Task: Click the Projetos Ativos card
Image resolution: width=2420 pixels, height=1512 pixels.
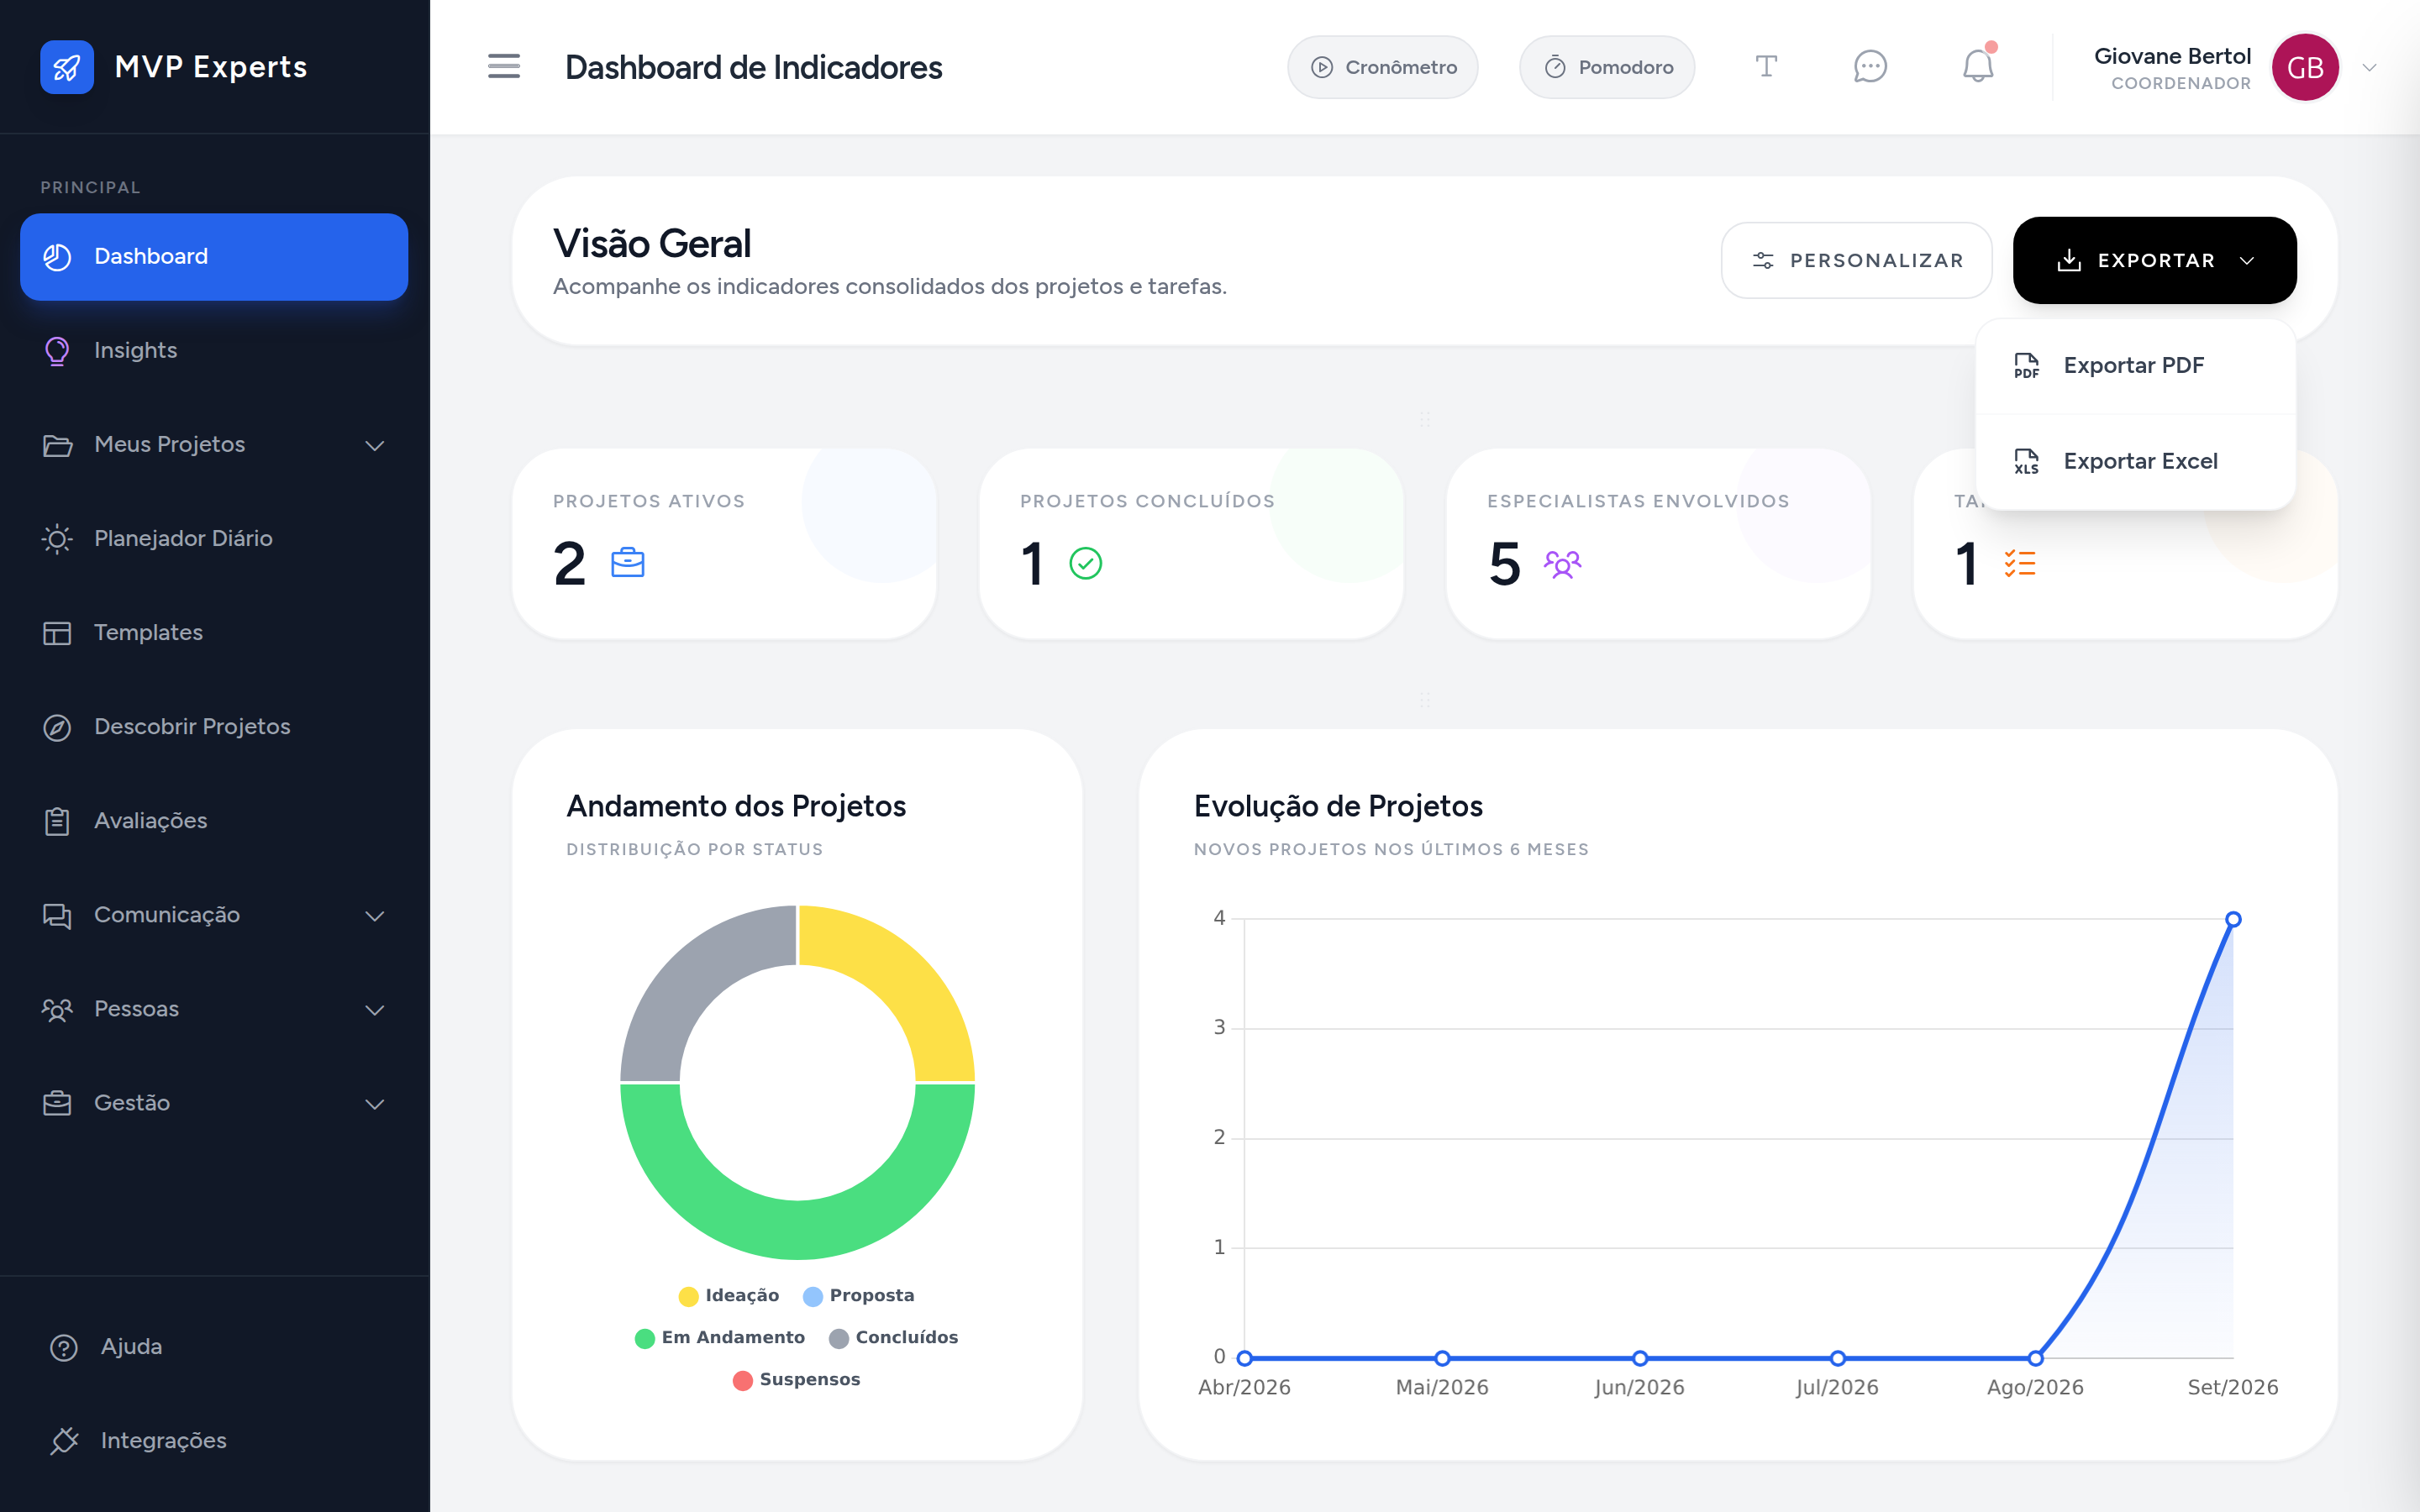Action: pos(724,544)
